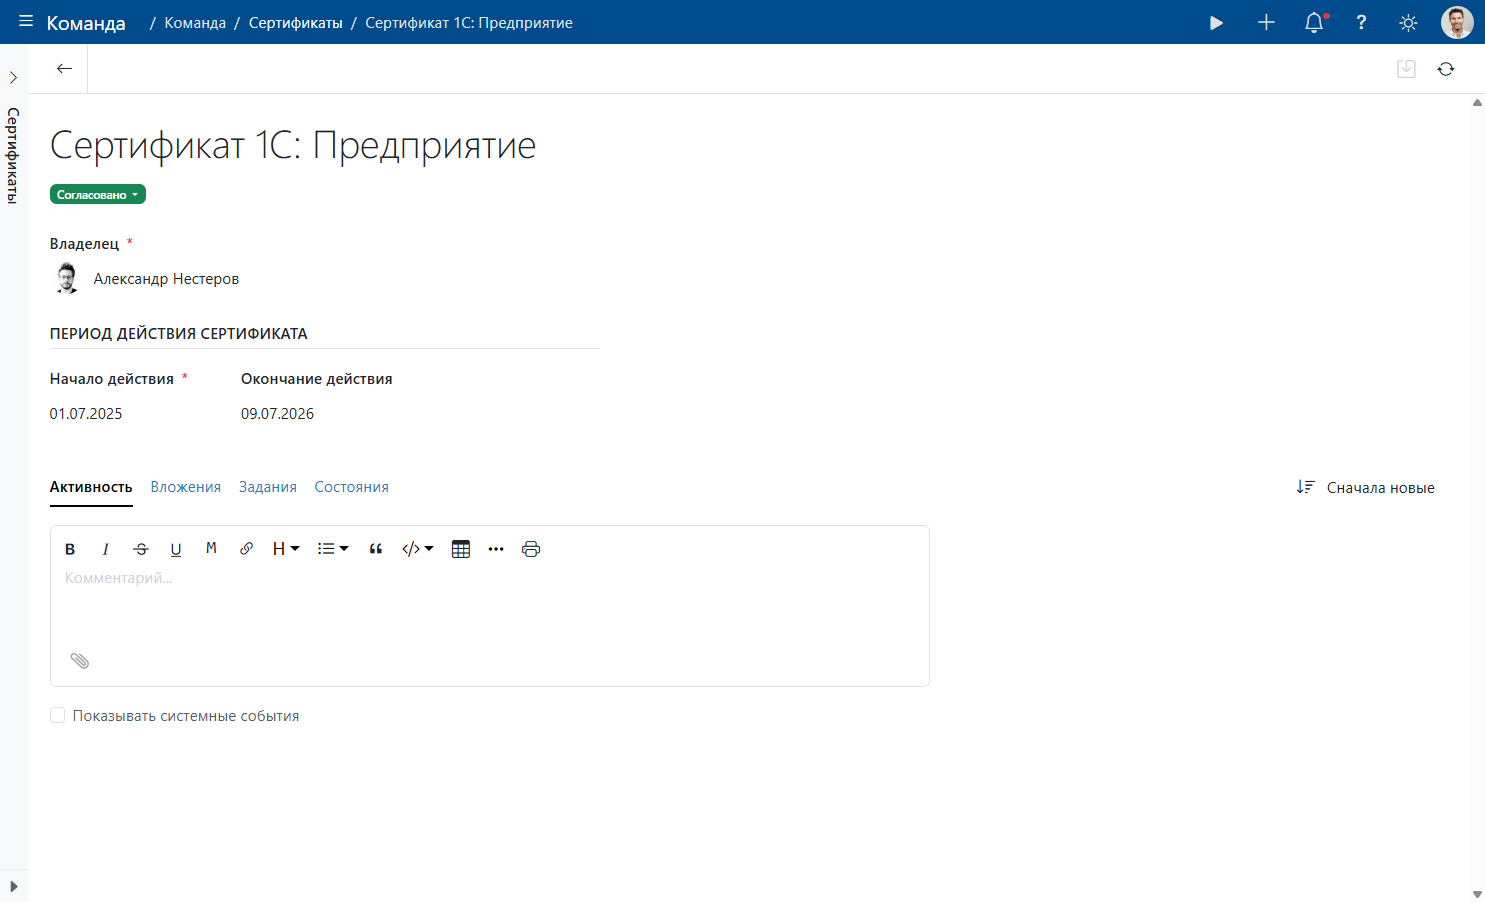Change sort order Сначала новые

[1366, 487]
